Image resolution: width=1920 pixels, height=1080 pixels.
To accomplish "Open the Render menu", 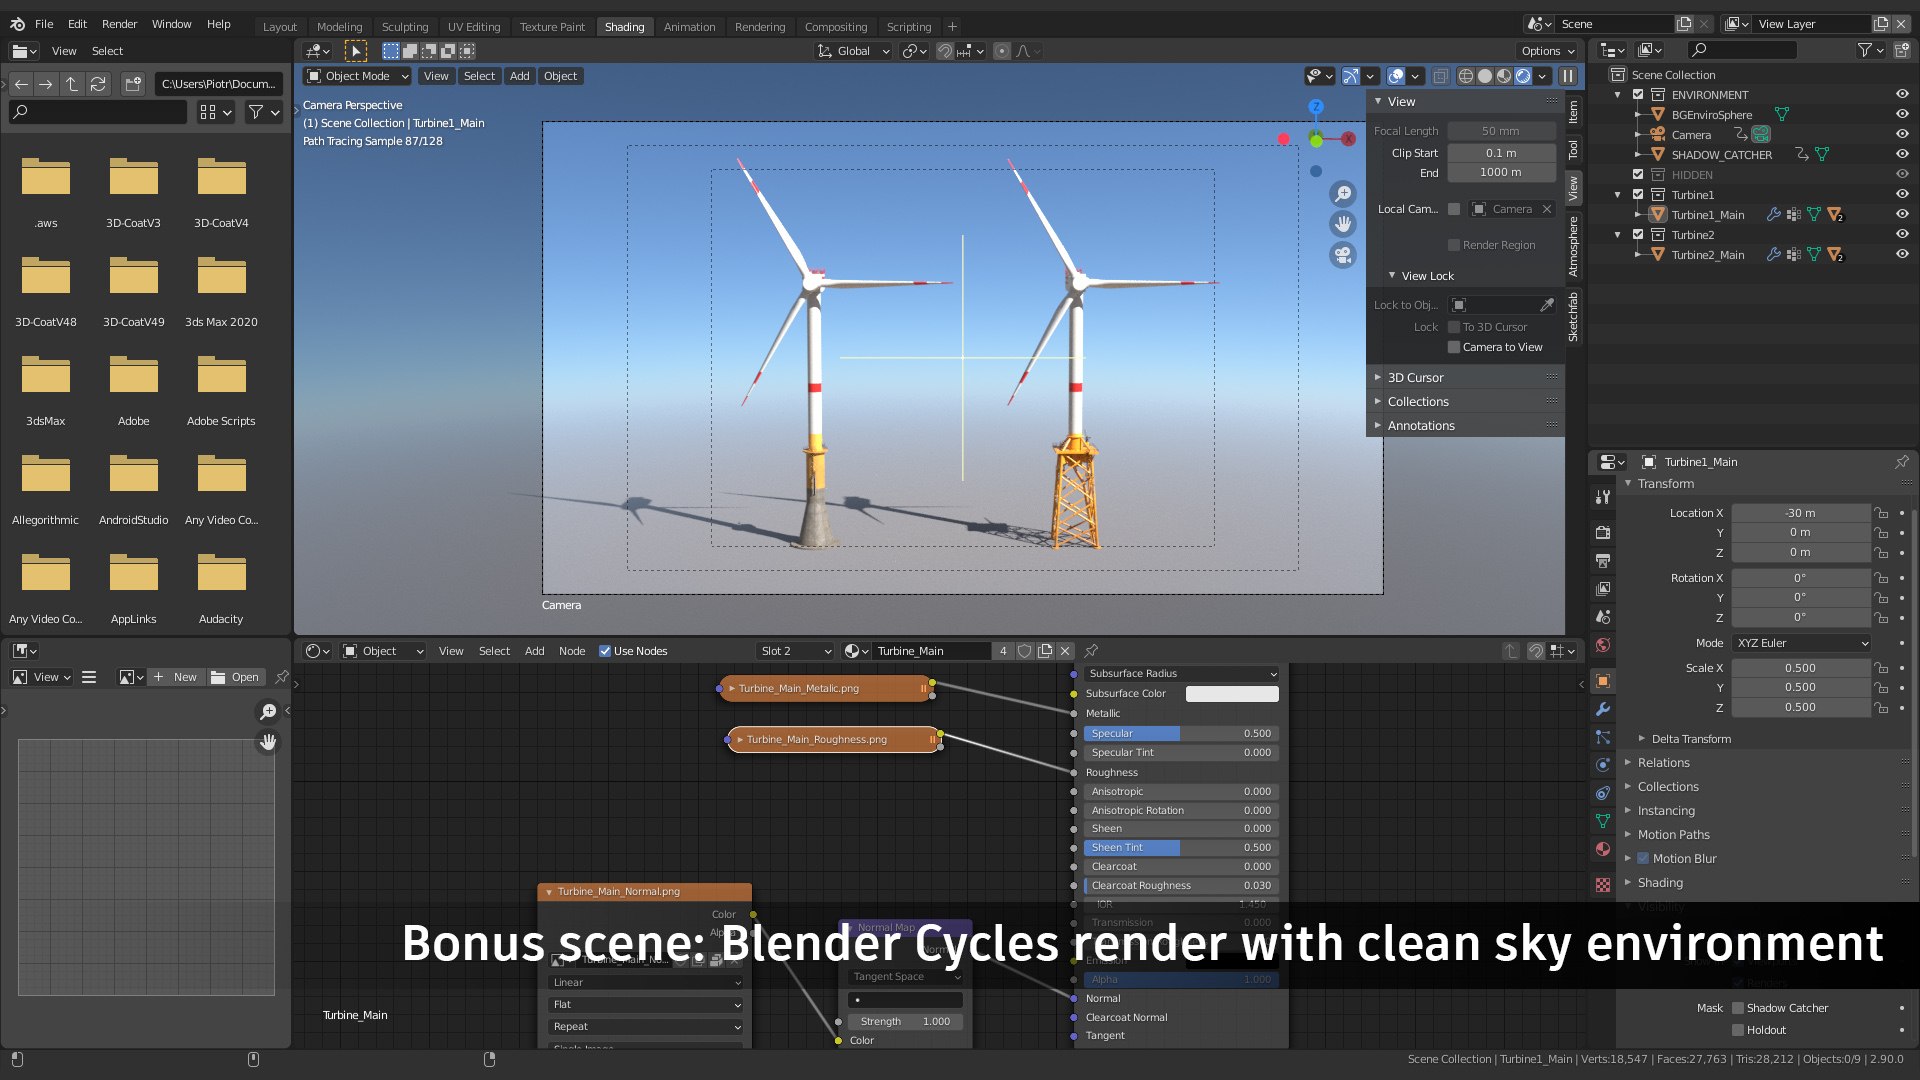I will point(119,24).
